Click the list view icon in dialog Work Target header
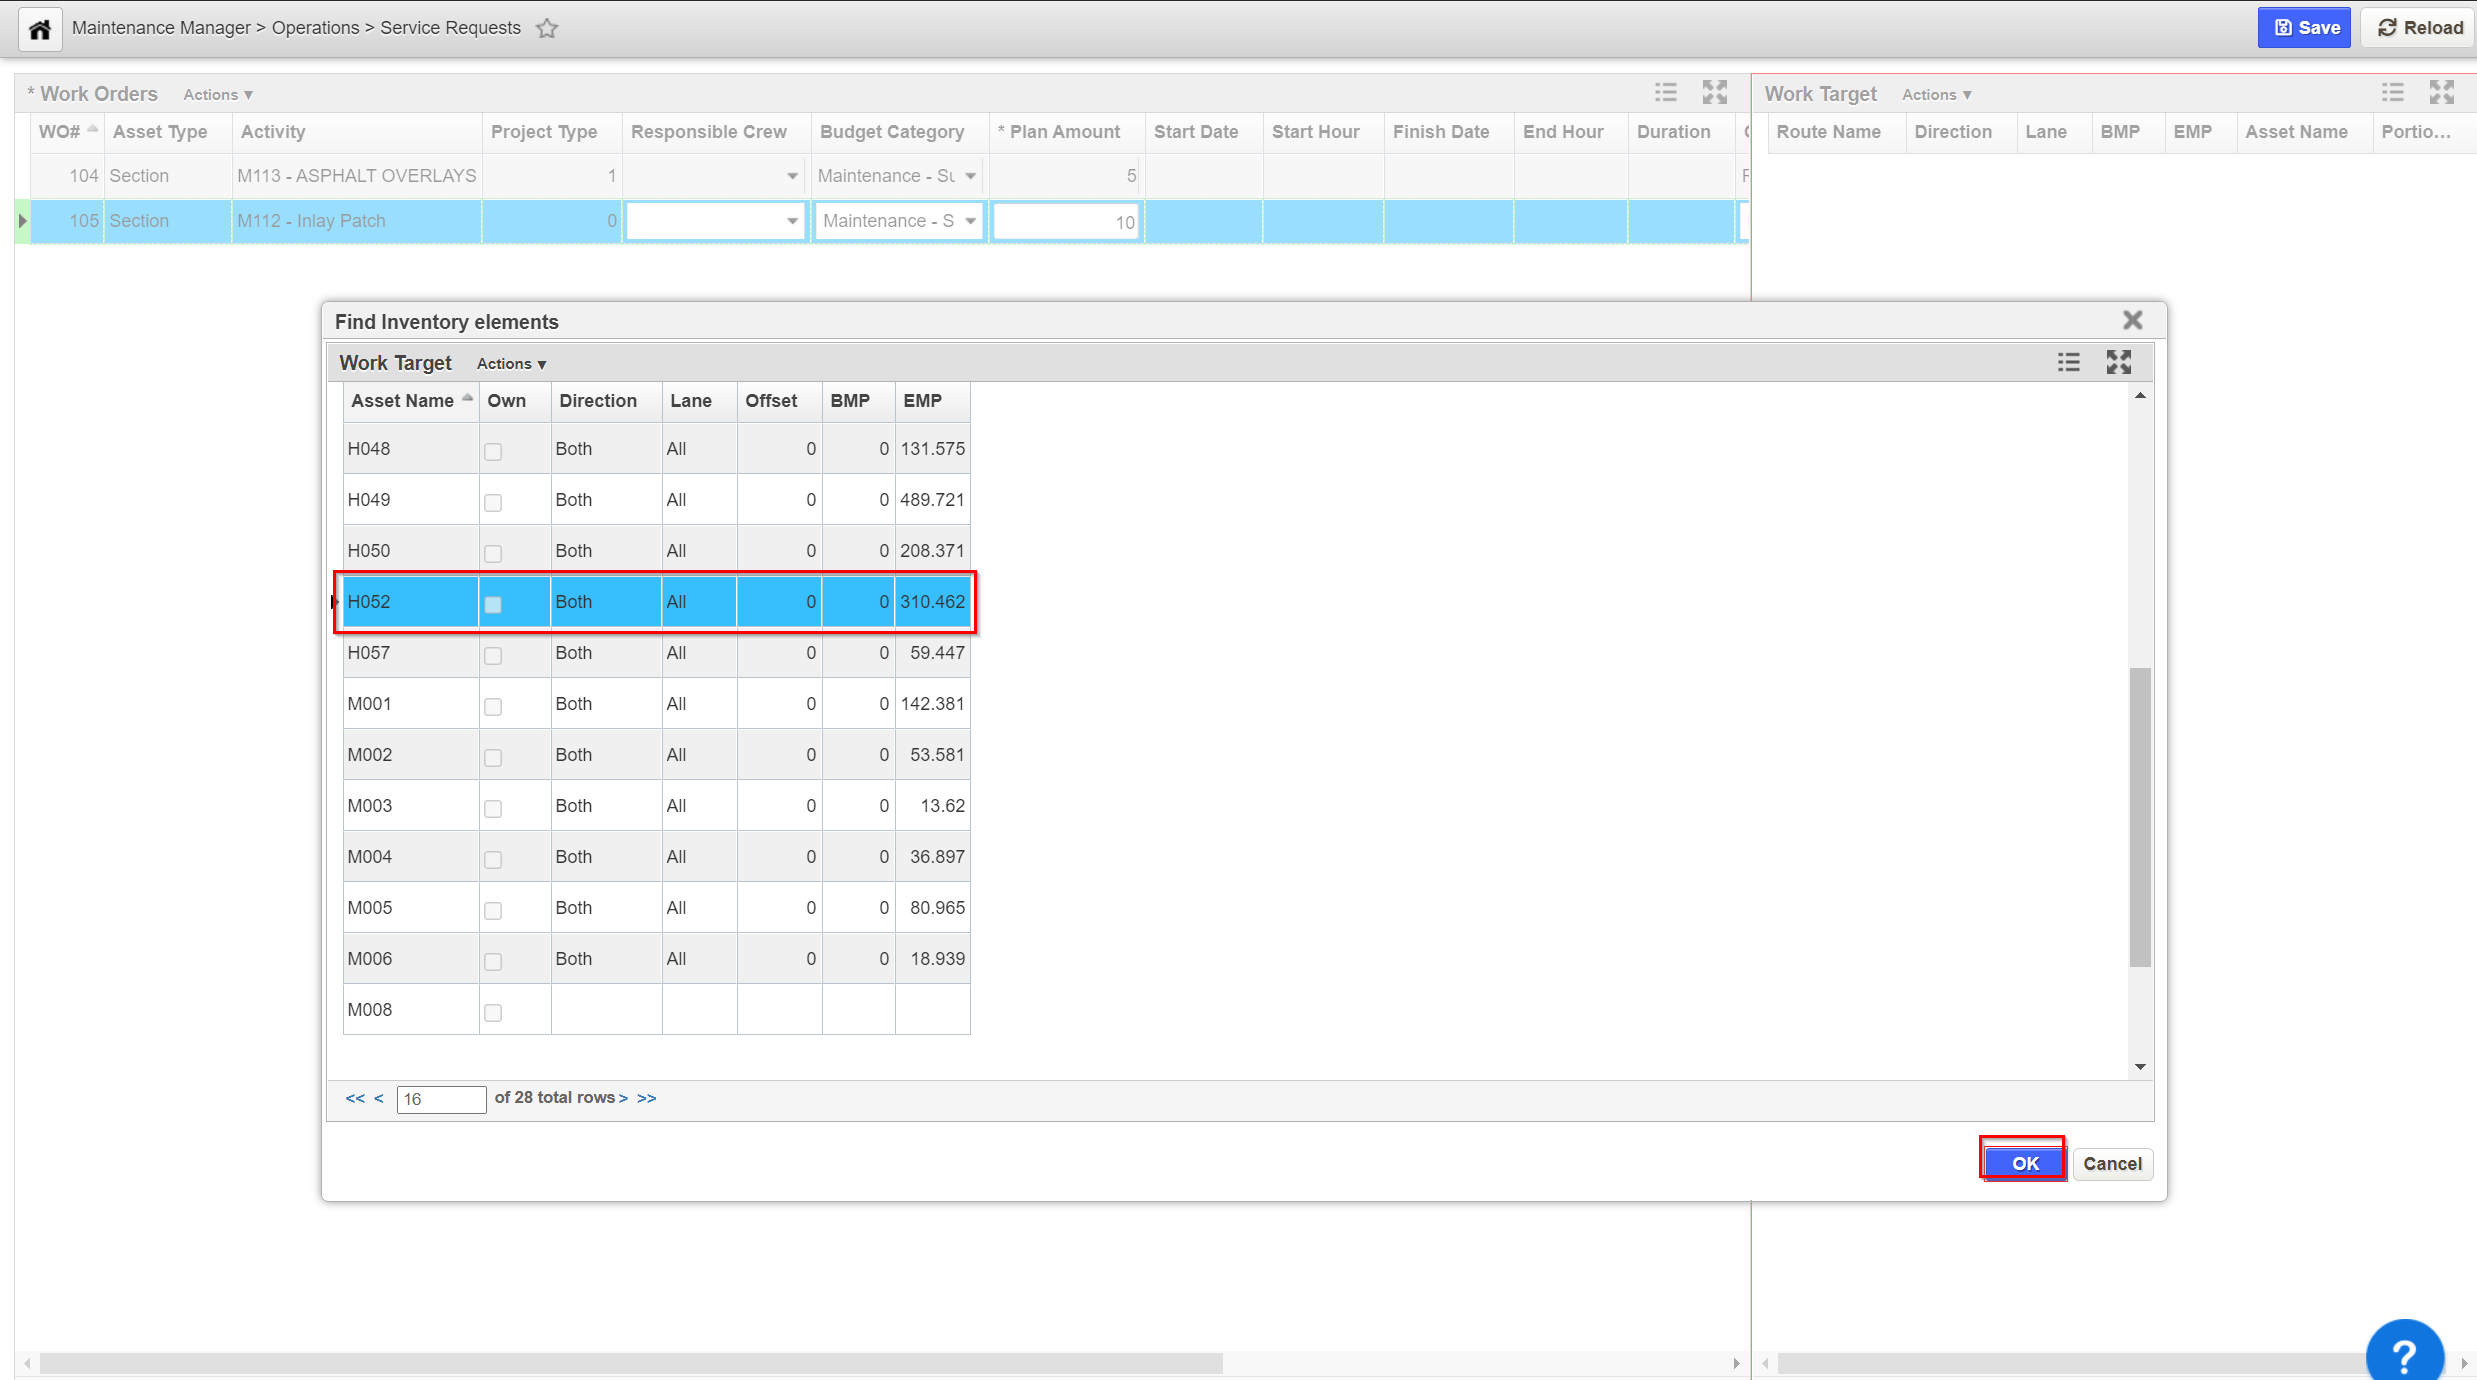Image resolution: width=2477 pixels, height=1380 pixels. click(x=2068, y=362)
